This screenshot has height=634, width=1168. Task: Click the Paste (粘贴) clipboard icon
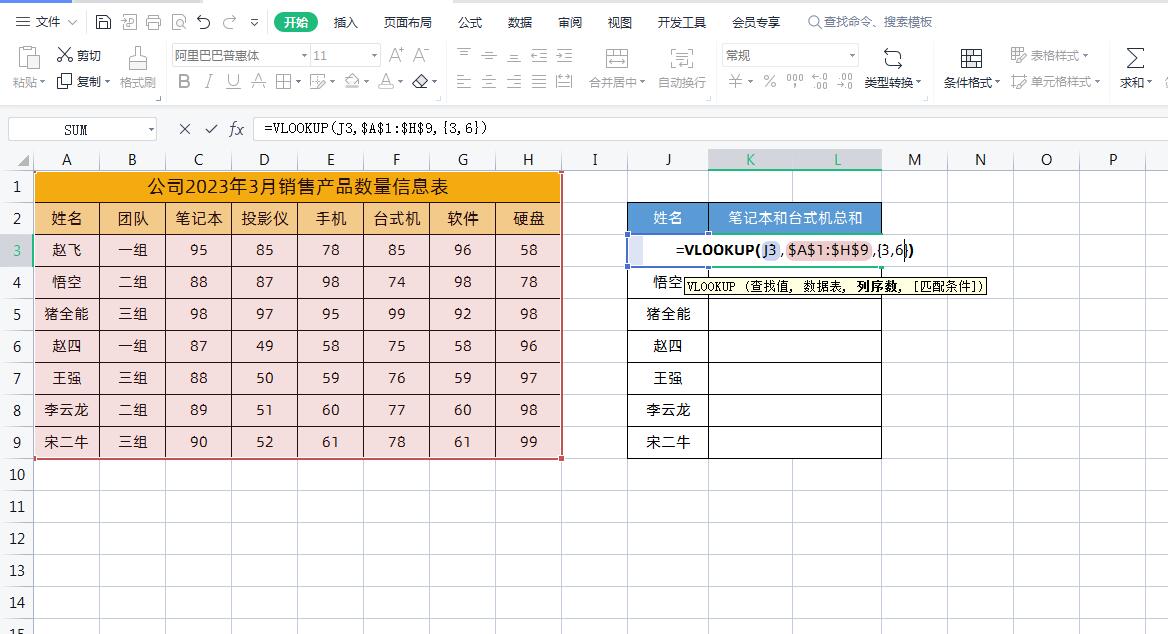point(28,59)
